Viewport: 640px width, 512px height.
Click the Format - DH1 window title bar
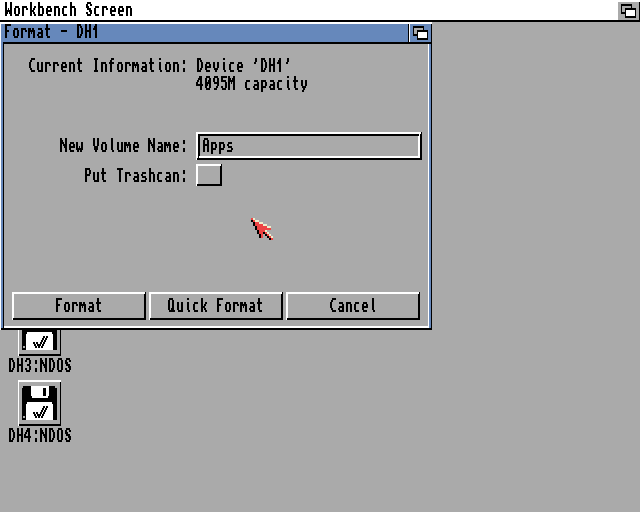click(205, 33)
